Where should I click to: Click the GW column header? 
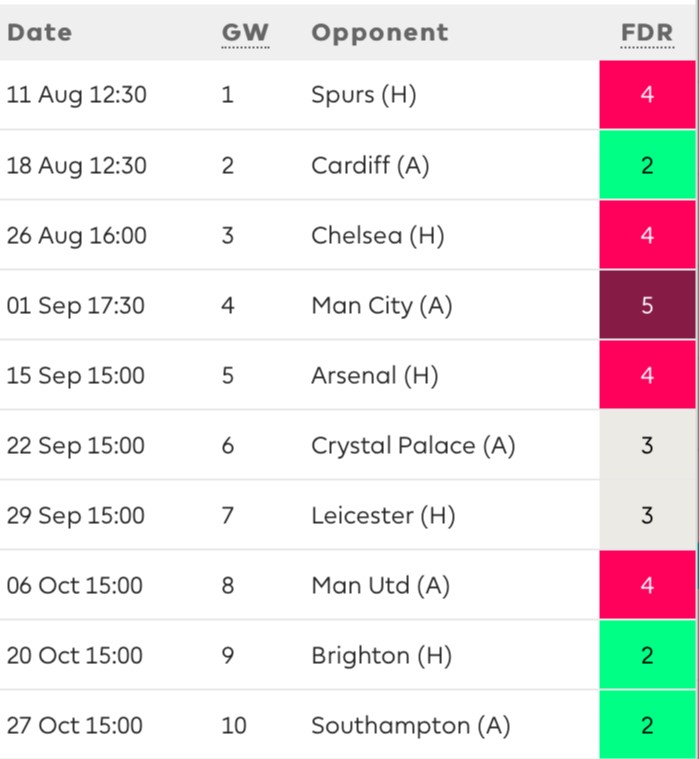click(245, 33)
